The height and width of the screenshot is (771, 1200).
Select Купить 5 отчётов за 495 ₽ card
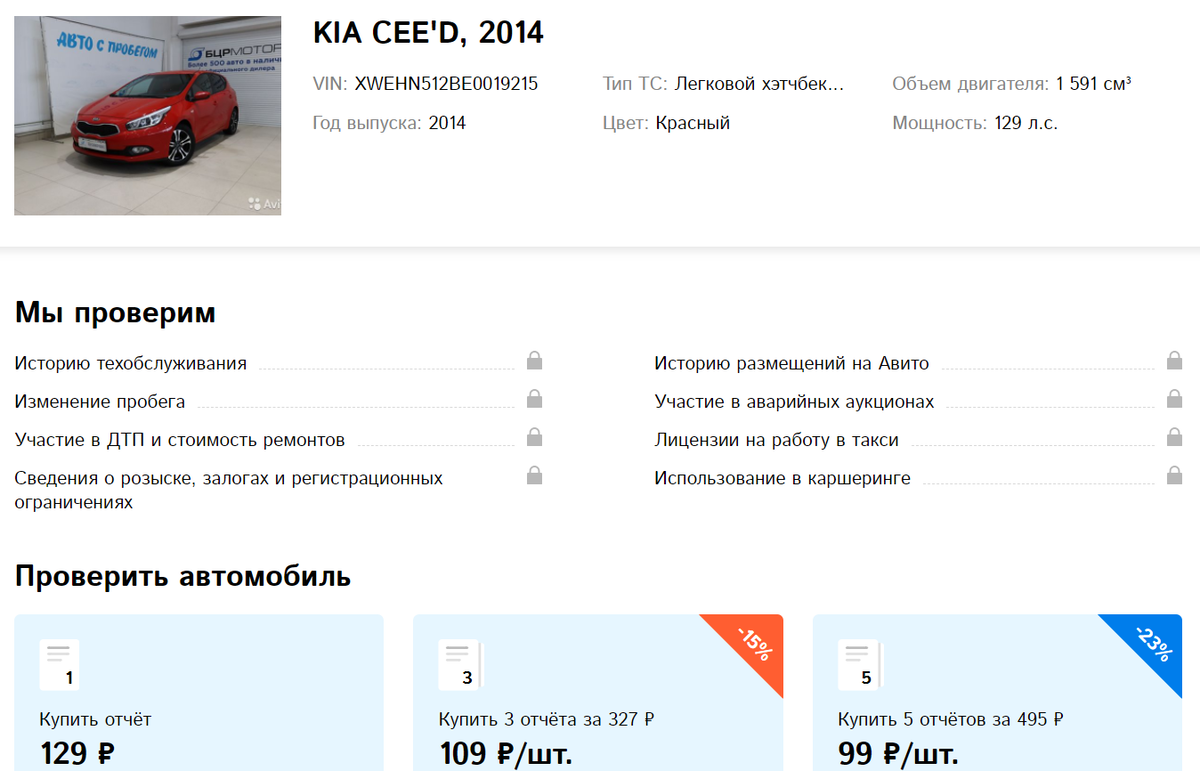point(998,692)
